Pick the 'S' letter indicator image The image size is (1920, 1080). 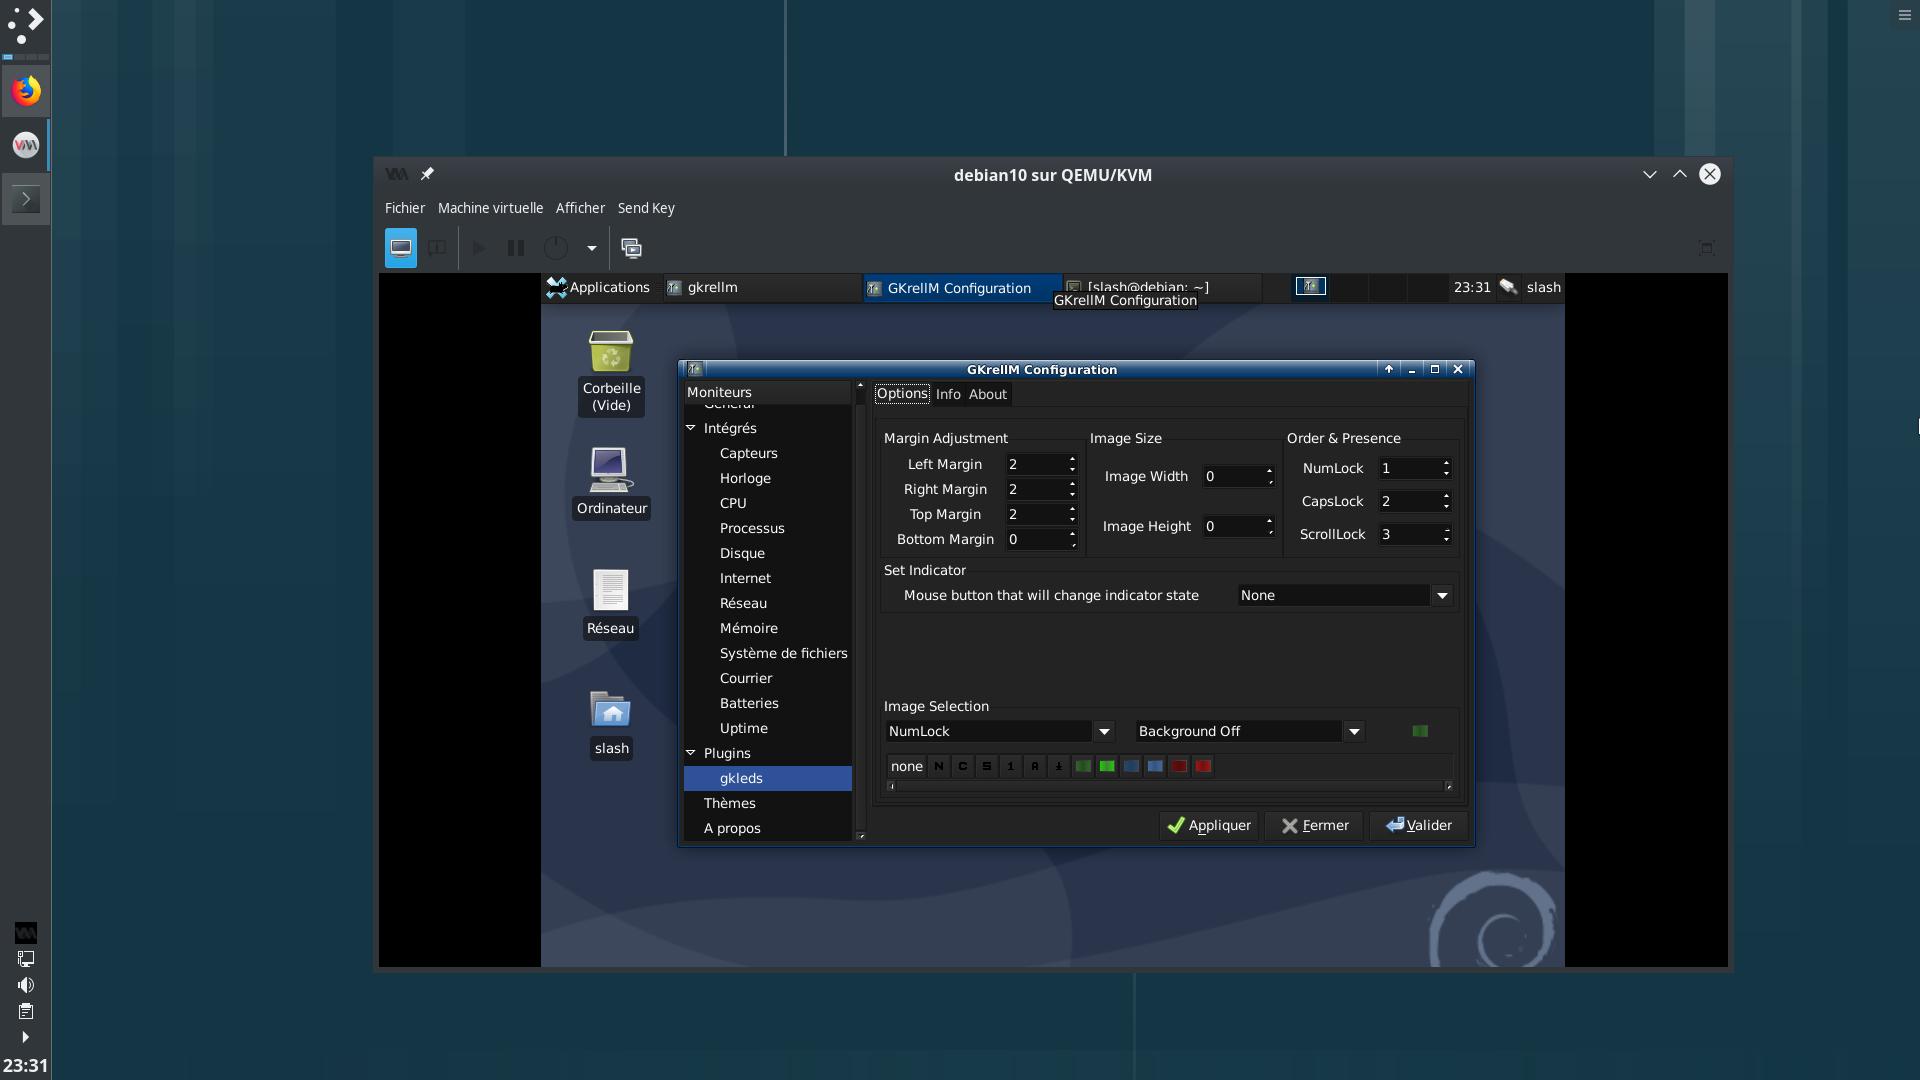(x=987, y=766)
